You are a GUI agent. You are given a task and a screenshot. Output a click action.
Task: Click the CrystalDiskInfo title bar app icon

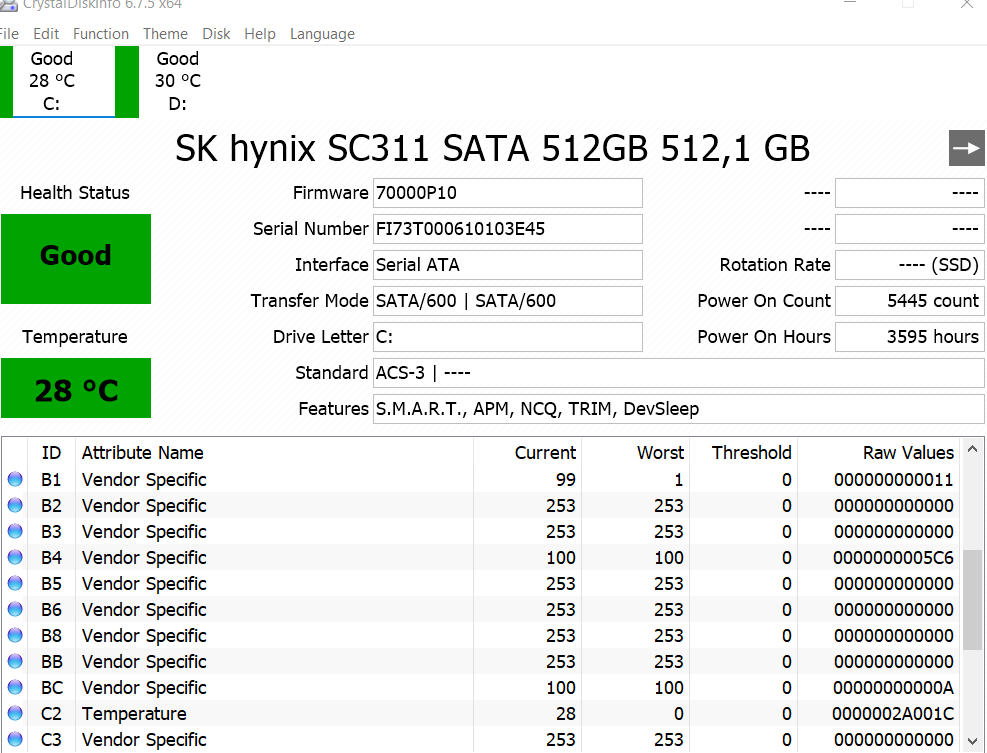(8, 4)
